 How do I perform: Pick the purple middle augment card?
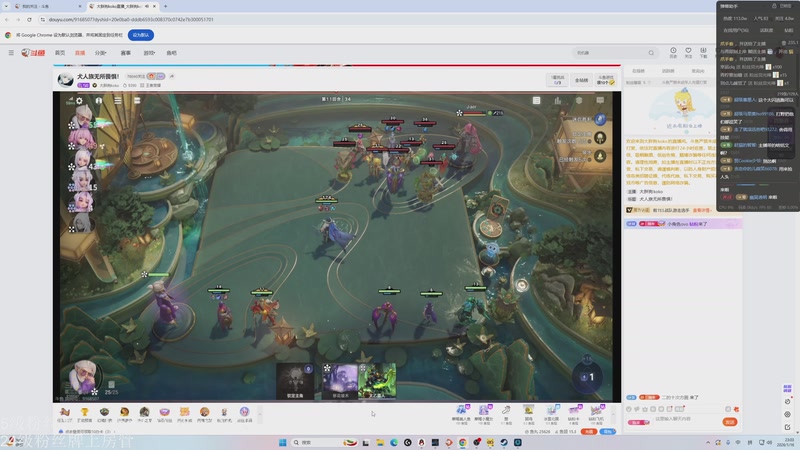pos(340,381)
